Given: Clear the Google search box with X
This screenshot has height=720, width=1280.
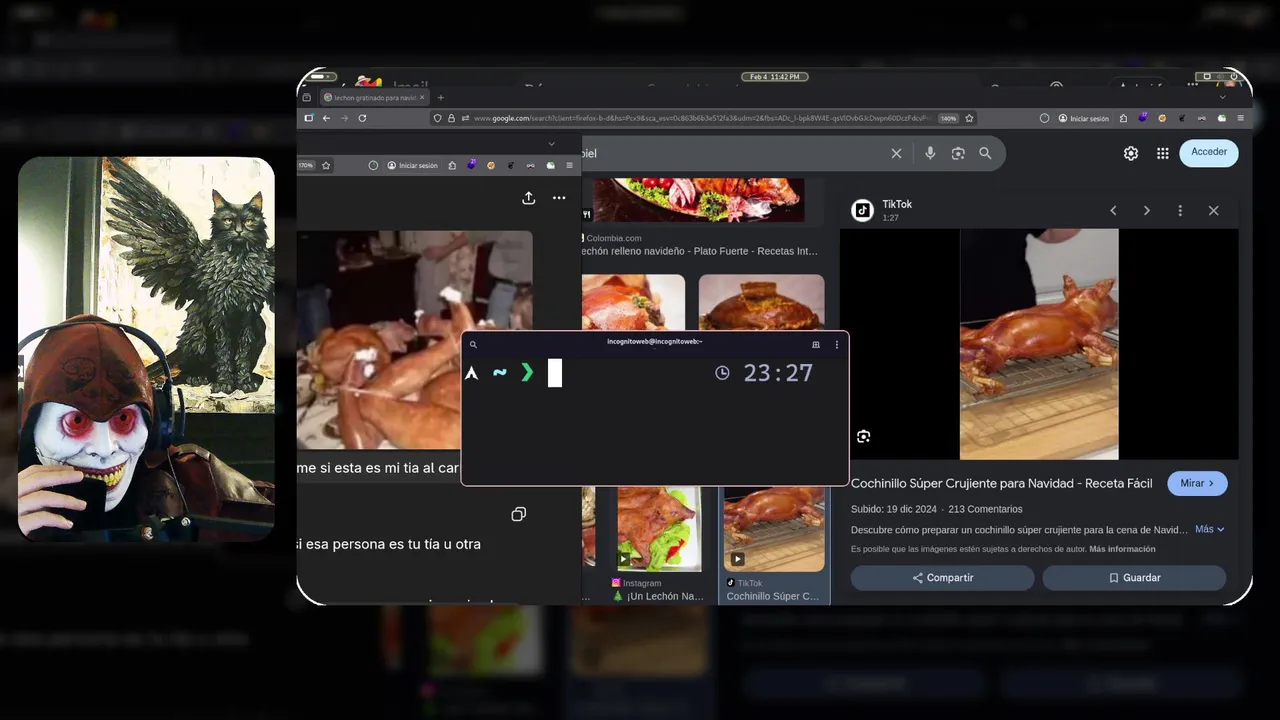Looking at the screenshot, I should pyautogui.click(x=896, y=153).
